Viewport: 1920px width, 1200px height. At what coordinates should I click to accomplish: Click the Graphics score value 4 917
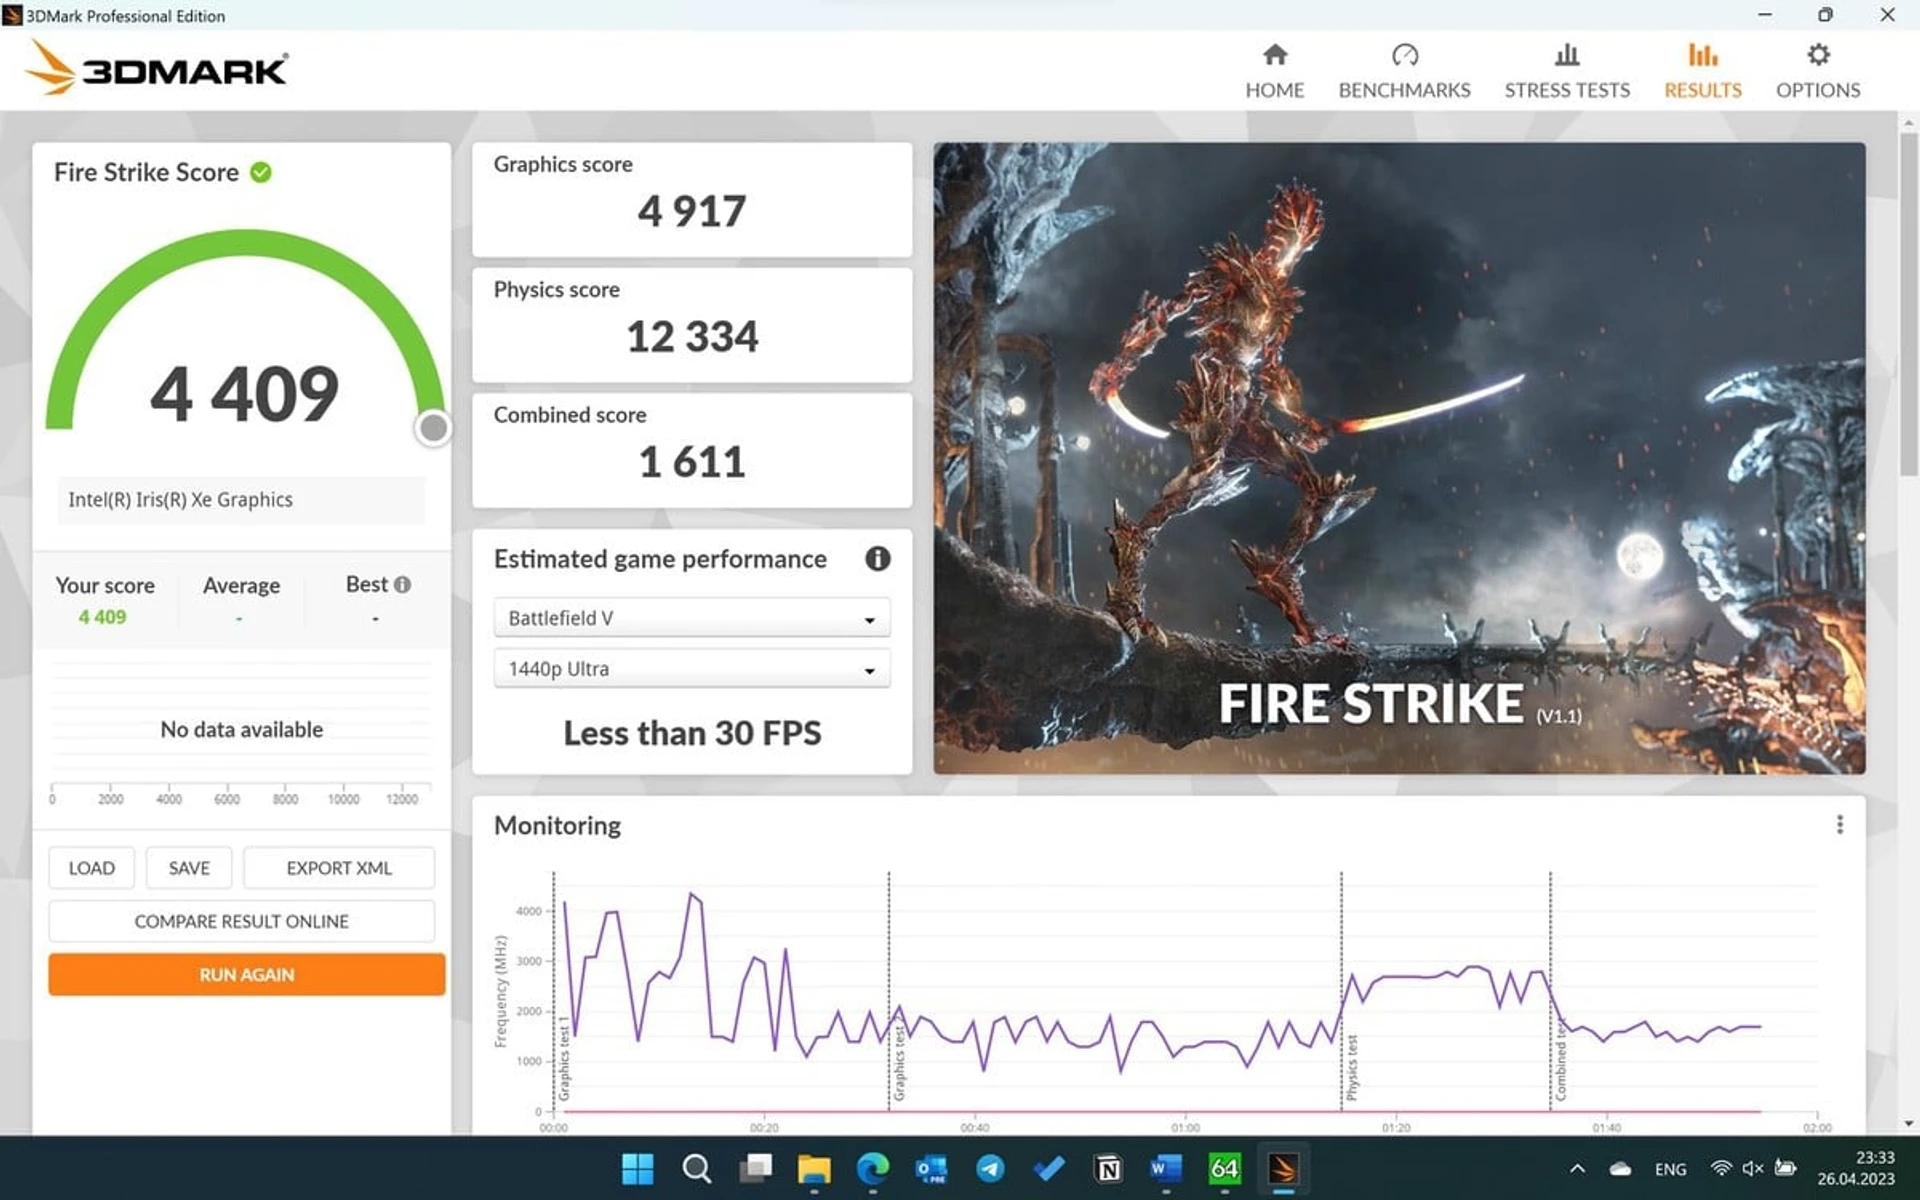point(692,211)
